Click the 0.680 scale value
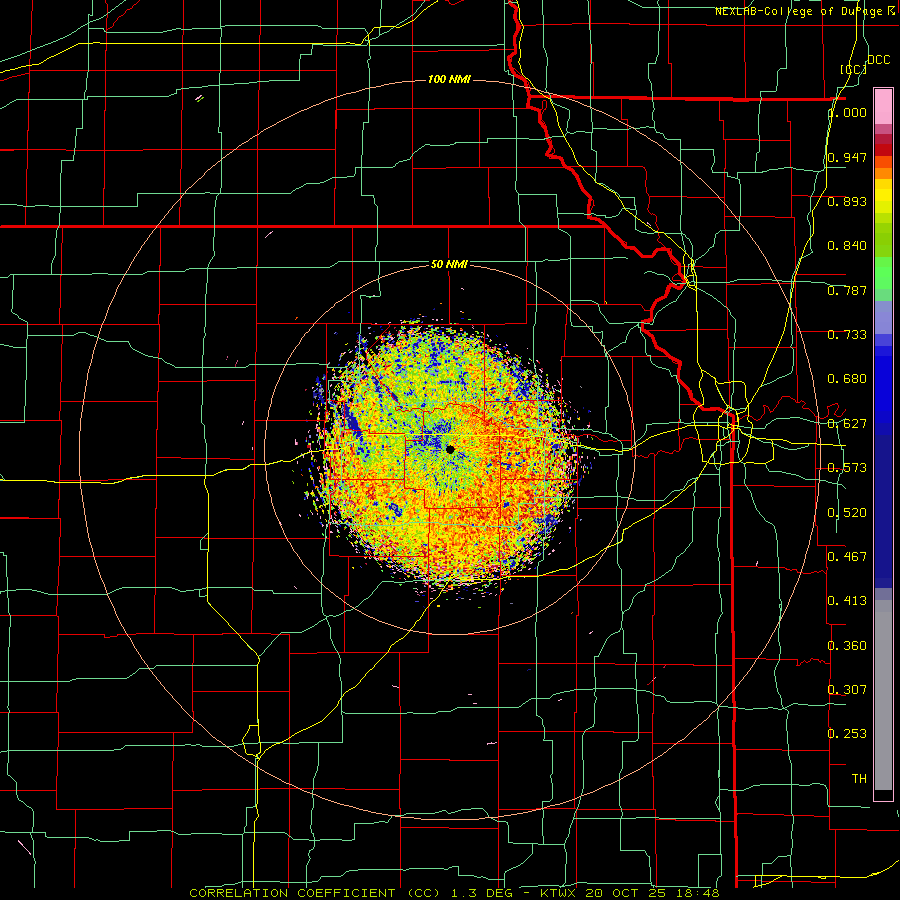Viewport: 900px width, 900px height. (847, 379)
